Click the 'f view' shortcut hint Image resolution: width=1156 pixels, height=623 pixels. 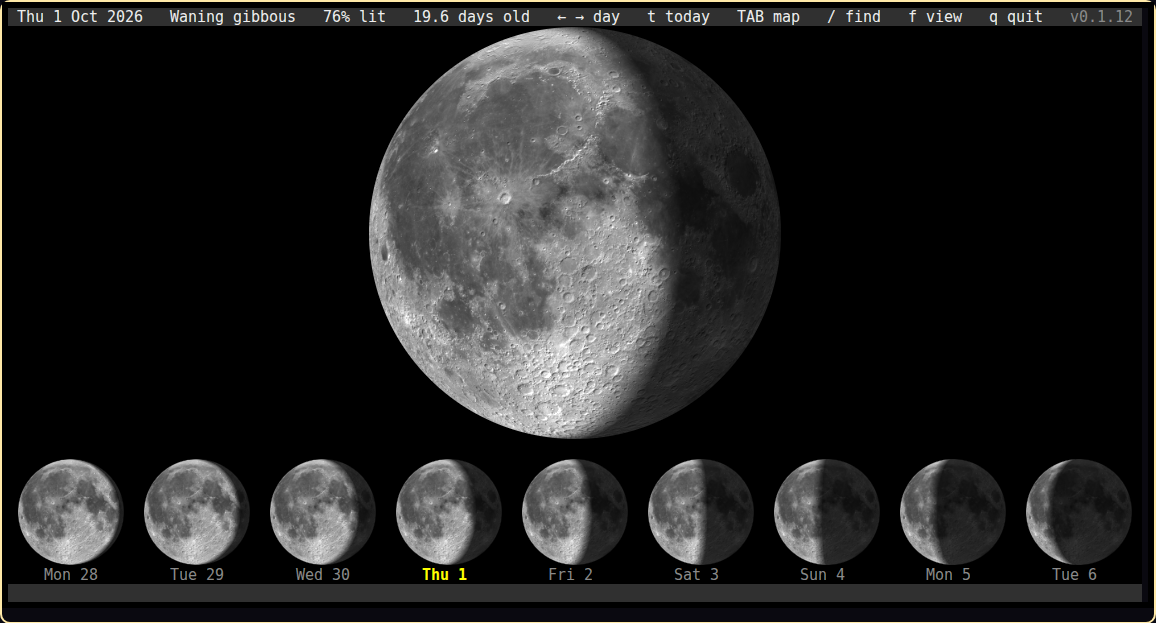(935, 16)
